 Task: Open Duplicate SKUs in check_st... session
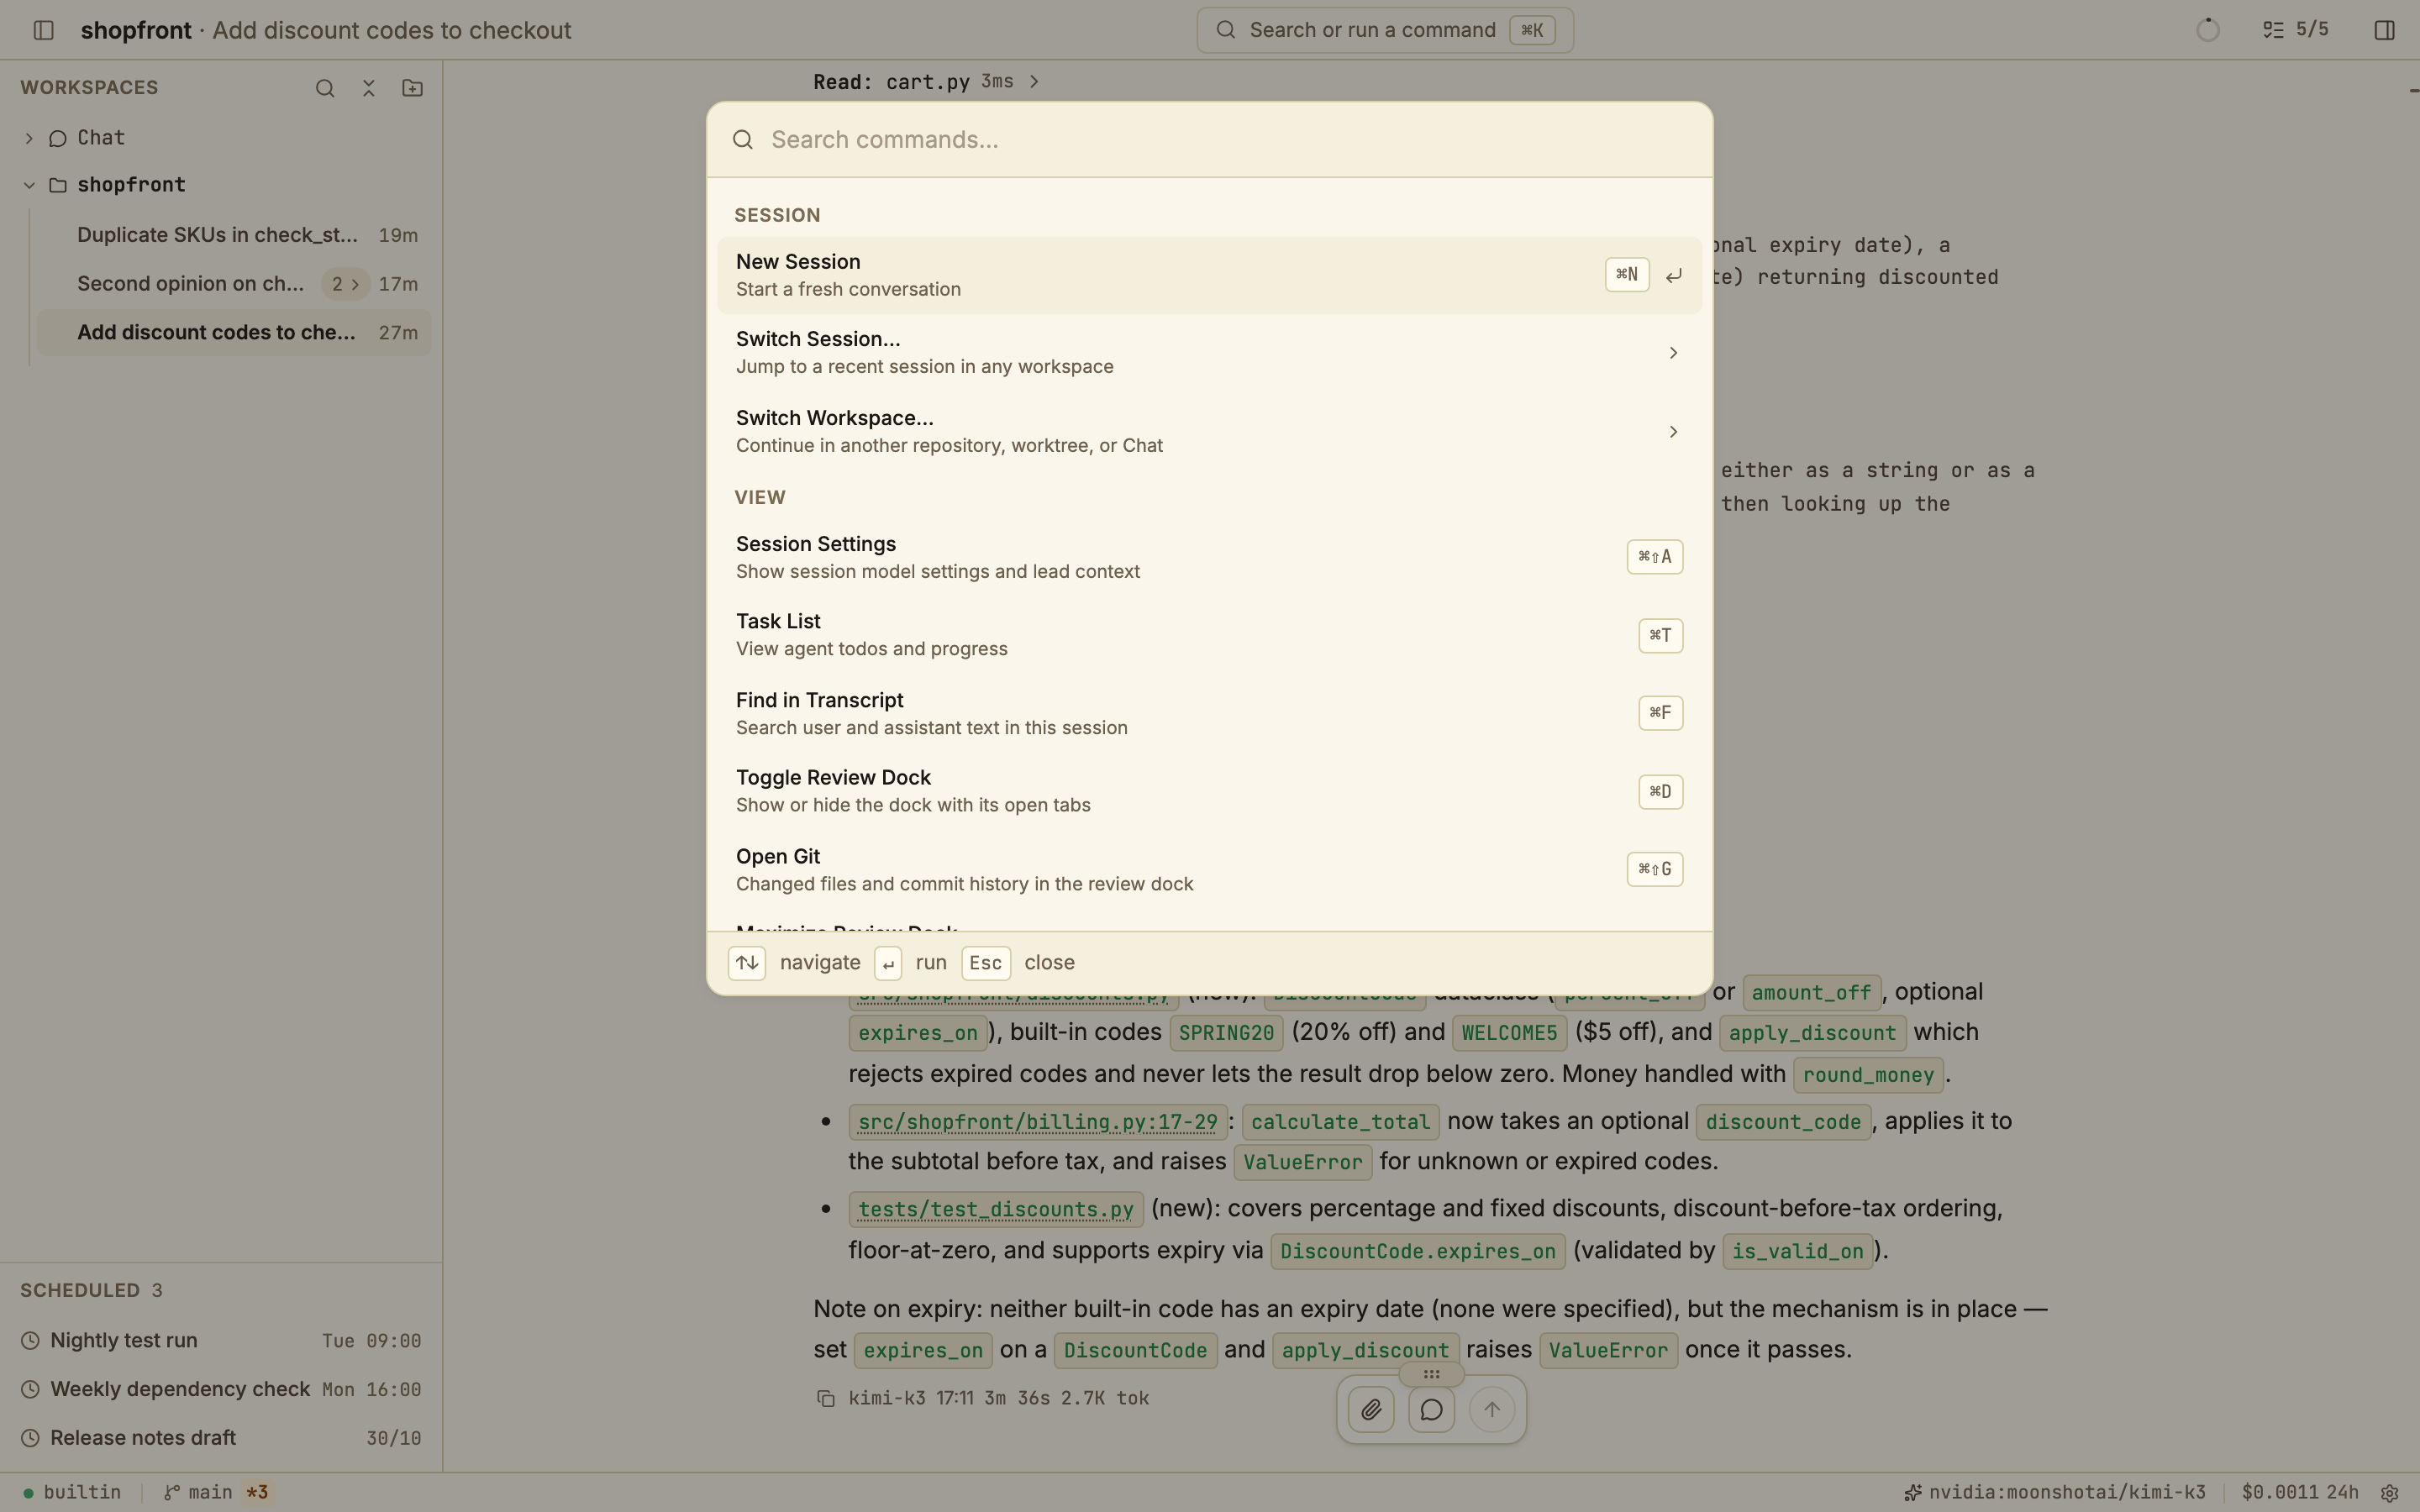coord(234,235)
